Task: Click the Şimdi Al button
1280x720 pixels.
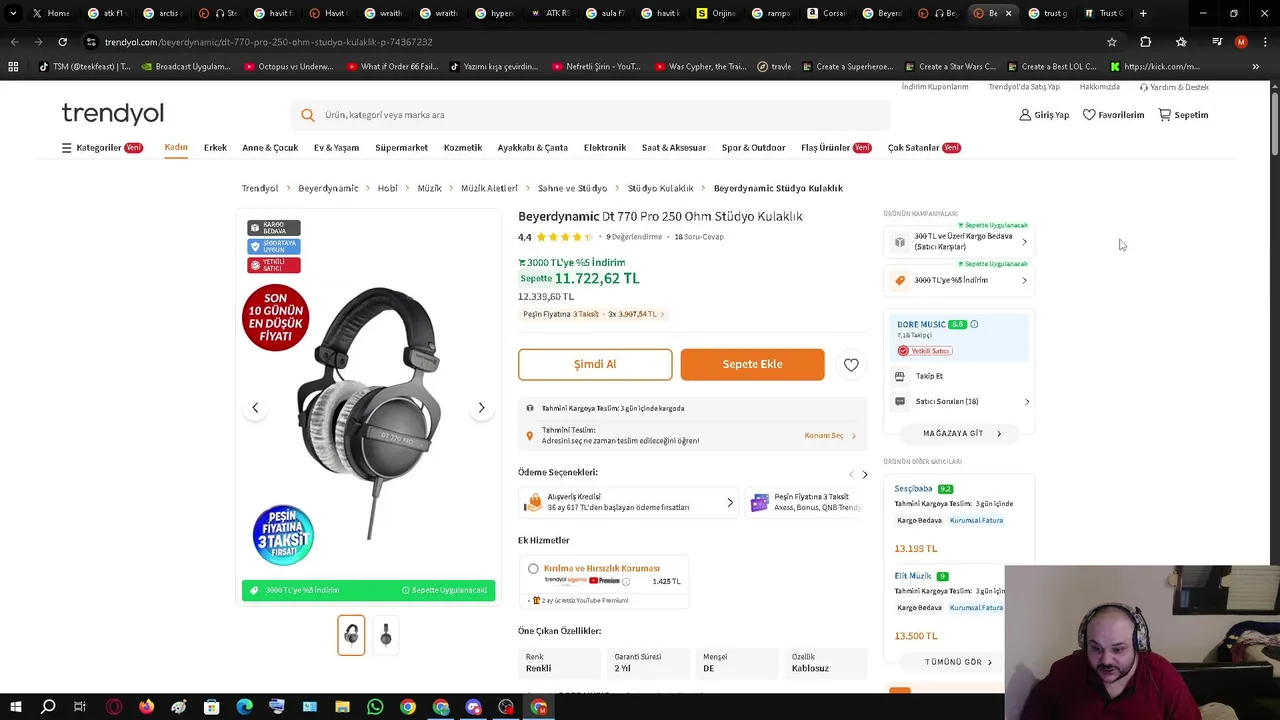Action: click(x=595, y=364)
